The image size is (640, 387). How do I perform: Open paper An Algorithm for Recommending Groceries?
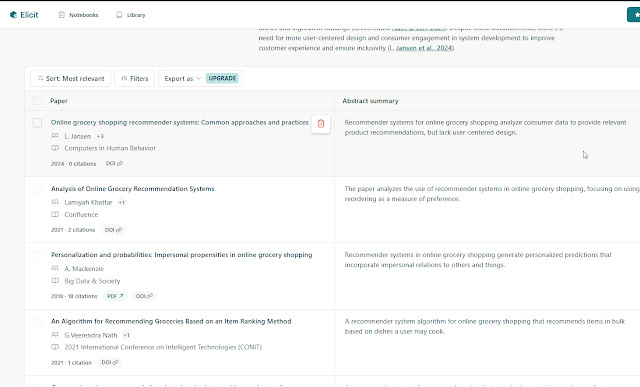pos(171,321)
